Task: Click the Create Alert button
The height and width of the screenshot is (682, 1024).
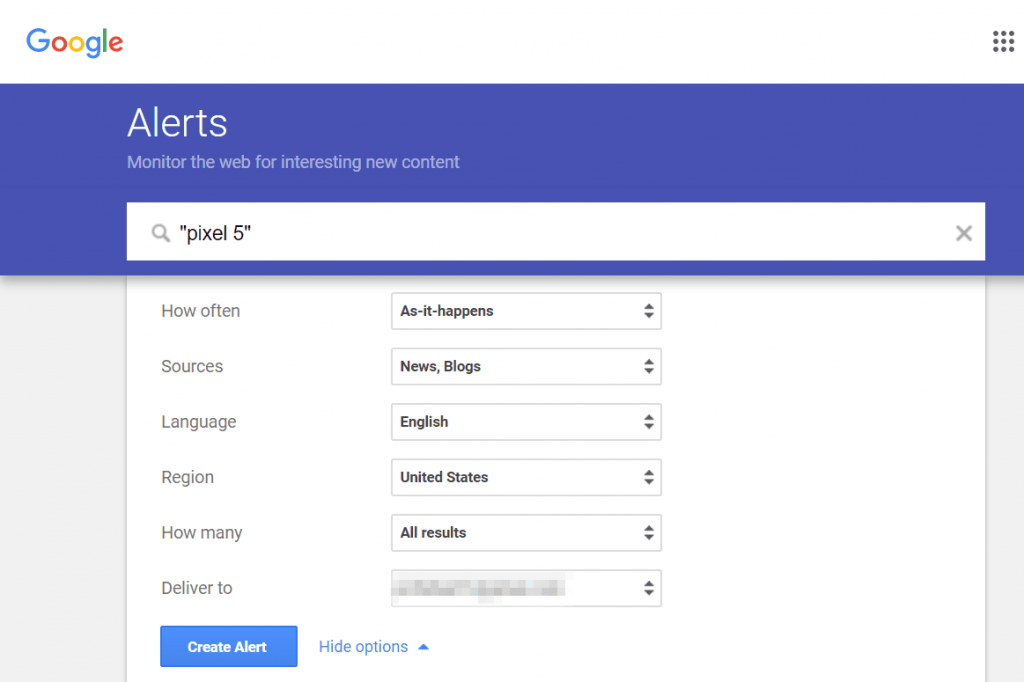Action: click(229, 647)
